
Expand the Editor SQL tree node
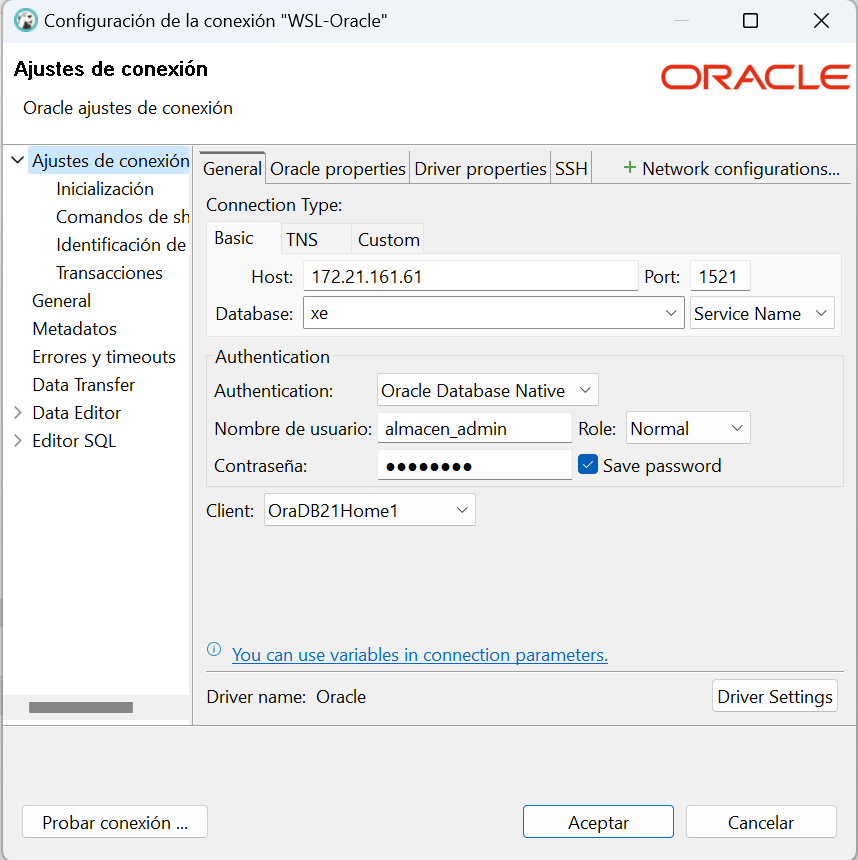[18, 440]
